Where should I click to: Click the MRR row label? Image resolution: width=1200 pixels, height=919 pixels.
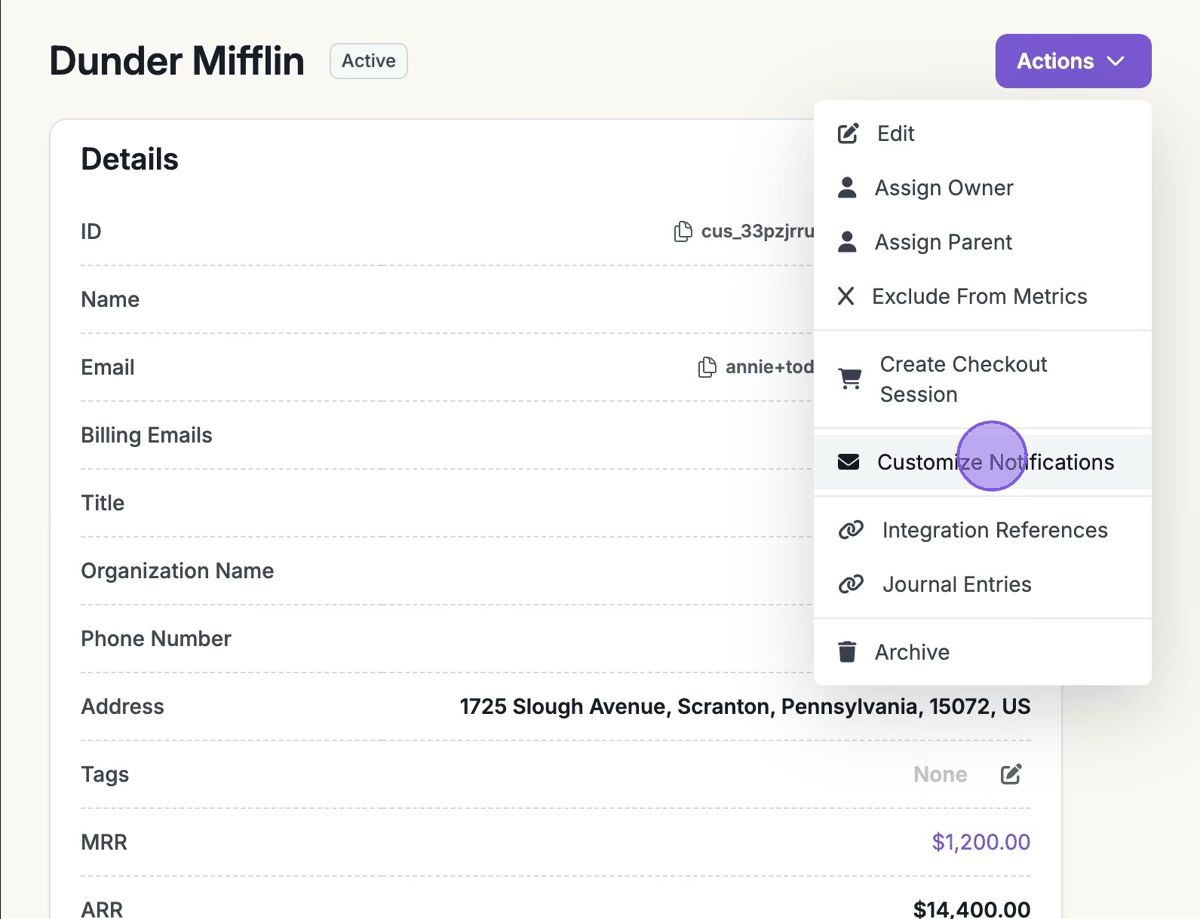[x=104, y=842]
